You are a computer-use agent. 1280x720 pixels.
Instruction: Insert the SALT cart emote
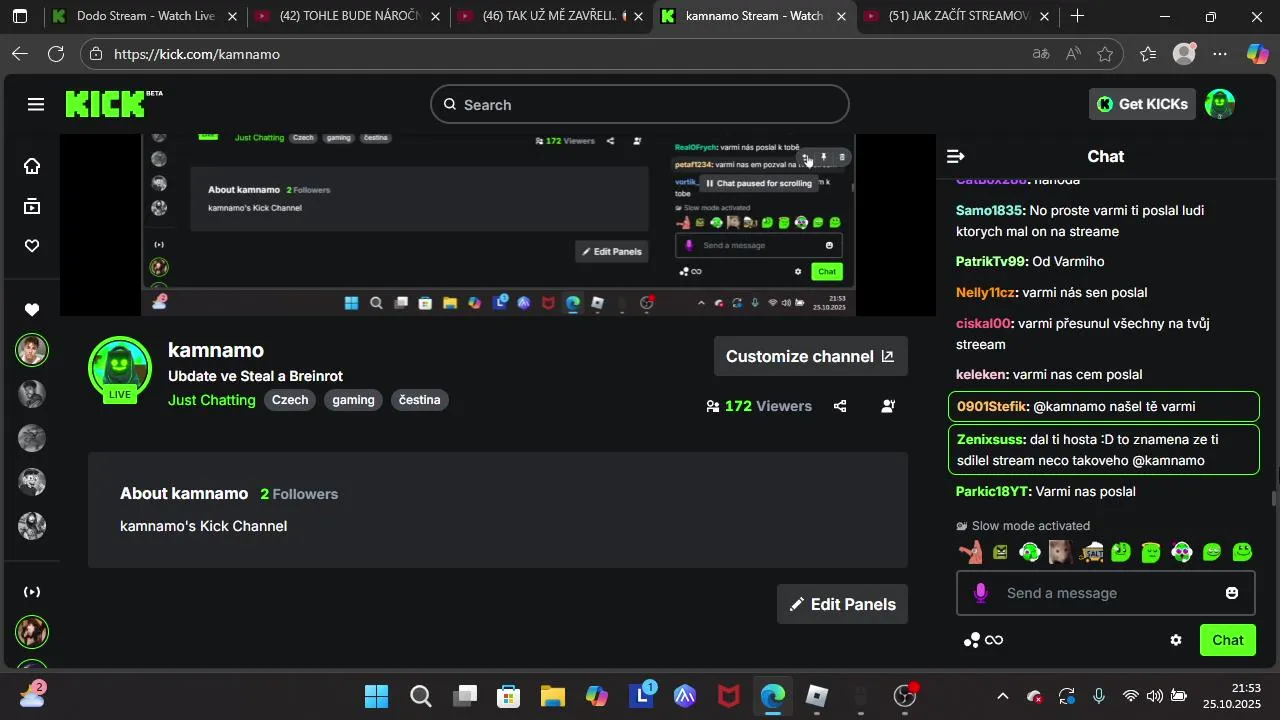pyautogui.click(x=1091, y=551)
